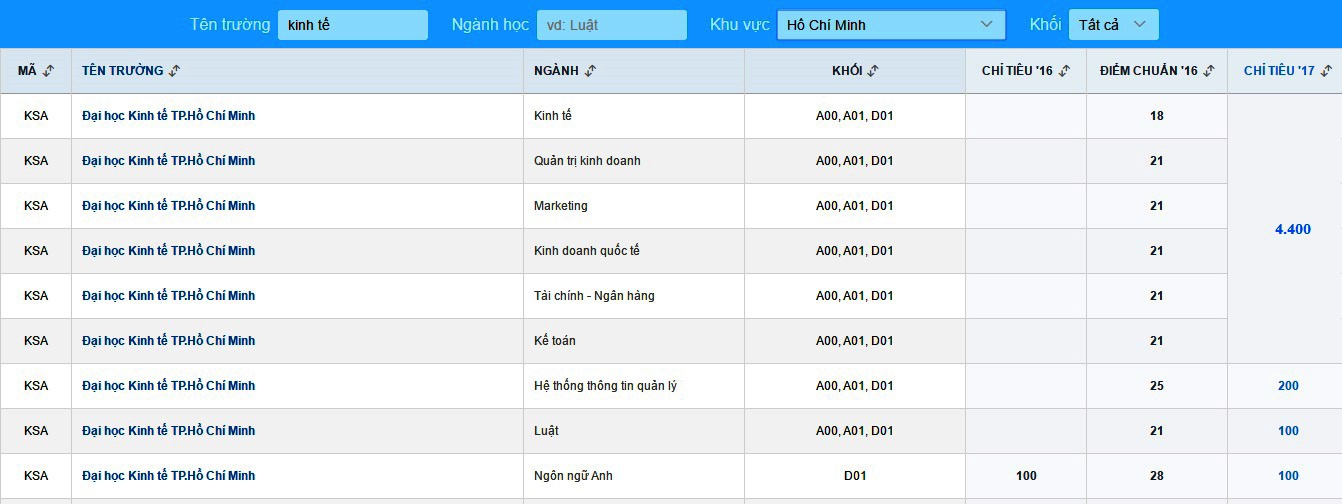The width and height of the screenshot is (1342, 504).
Task: Sort by NGÀNH using its sort icon
Action: tap(590, 71)
